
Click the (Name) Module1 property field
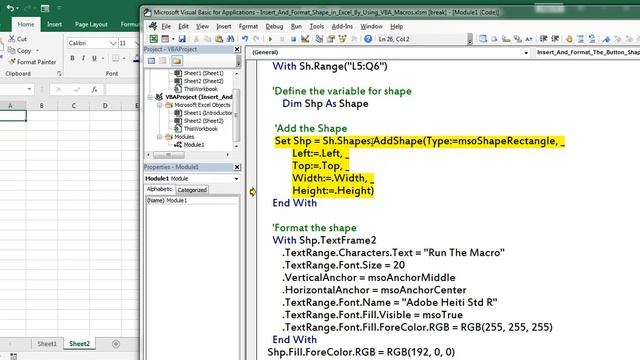tap(192, 200)
